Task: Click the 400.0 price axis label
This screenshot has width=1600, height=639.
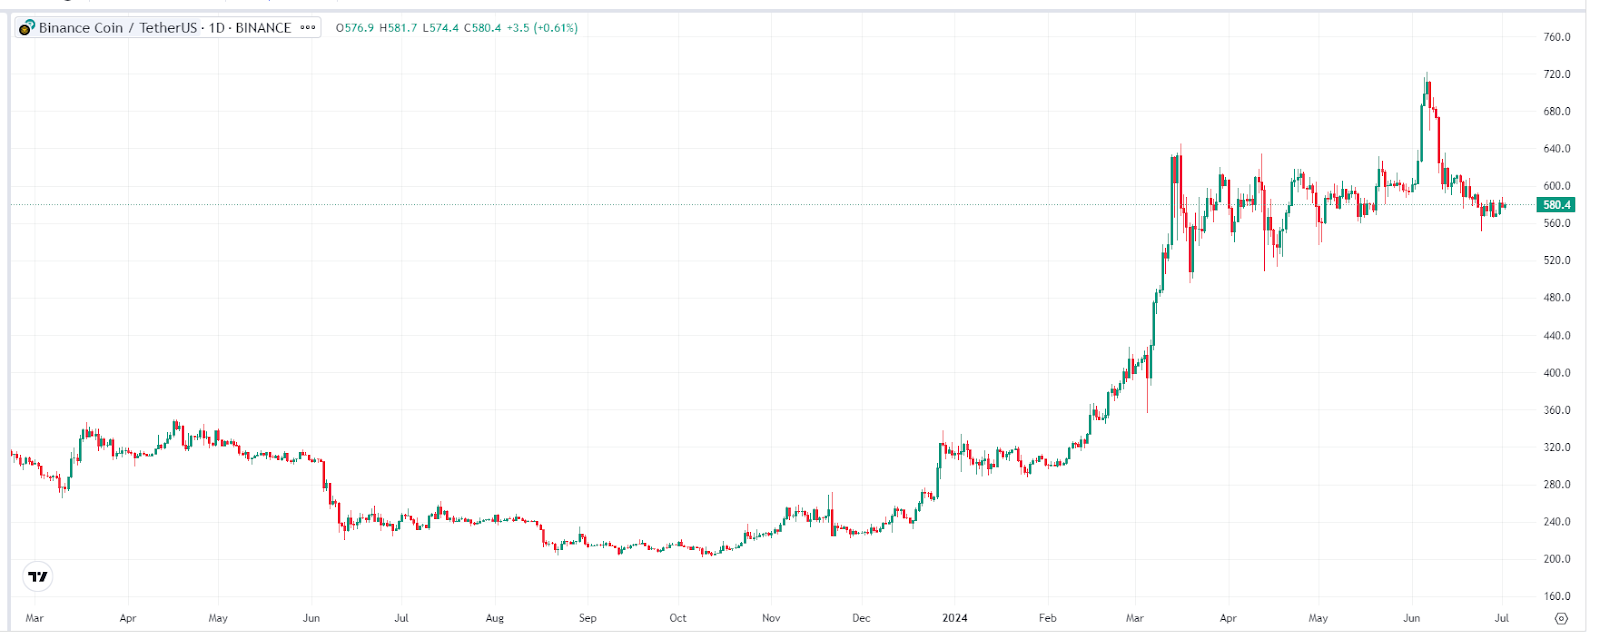Action: pyautogui.click(x=1557, y=373)
